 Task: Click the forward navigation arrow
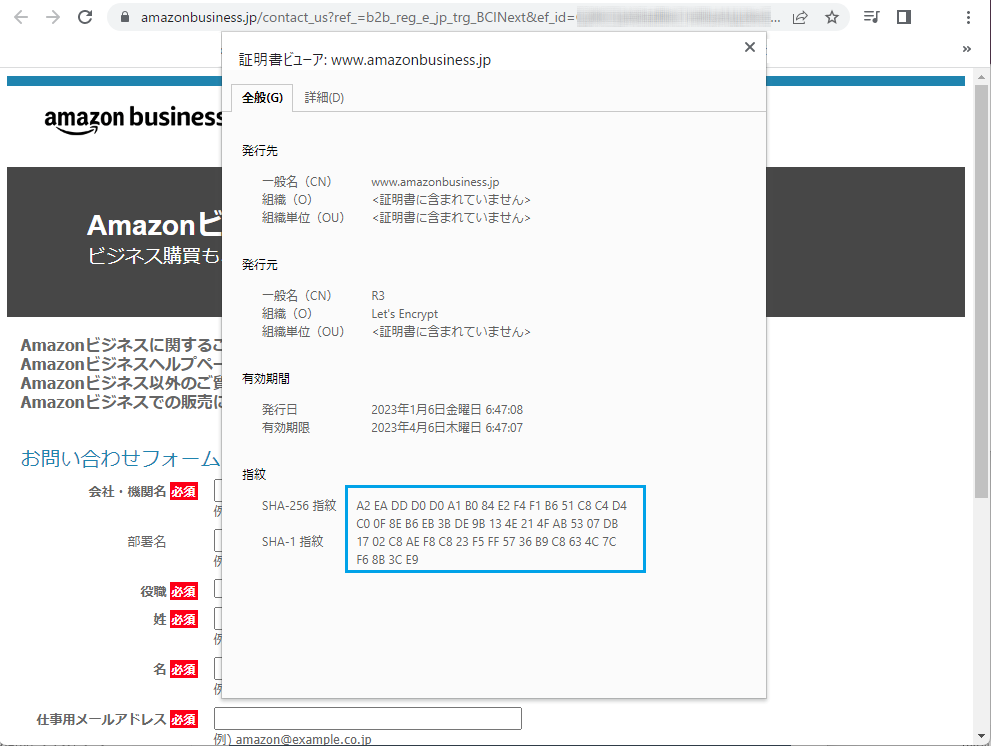[53, 17]
